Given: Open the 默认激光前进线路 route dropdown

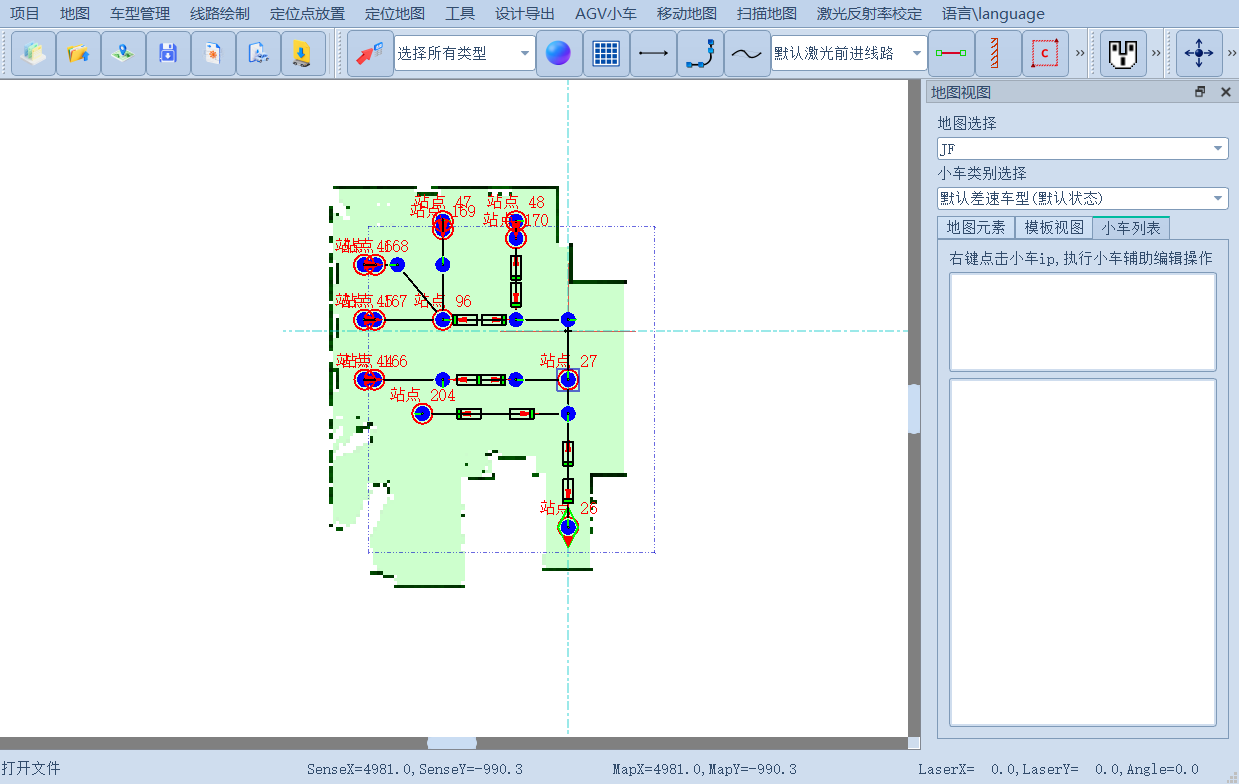Looking at the screenshot, I should pyautogui.click(x=849, y=54).
